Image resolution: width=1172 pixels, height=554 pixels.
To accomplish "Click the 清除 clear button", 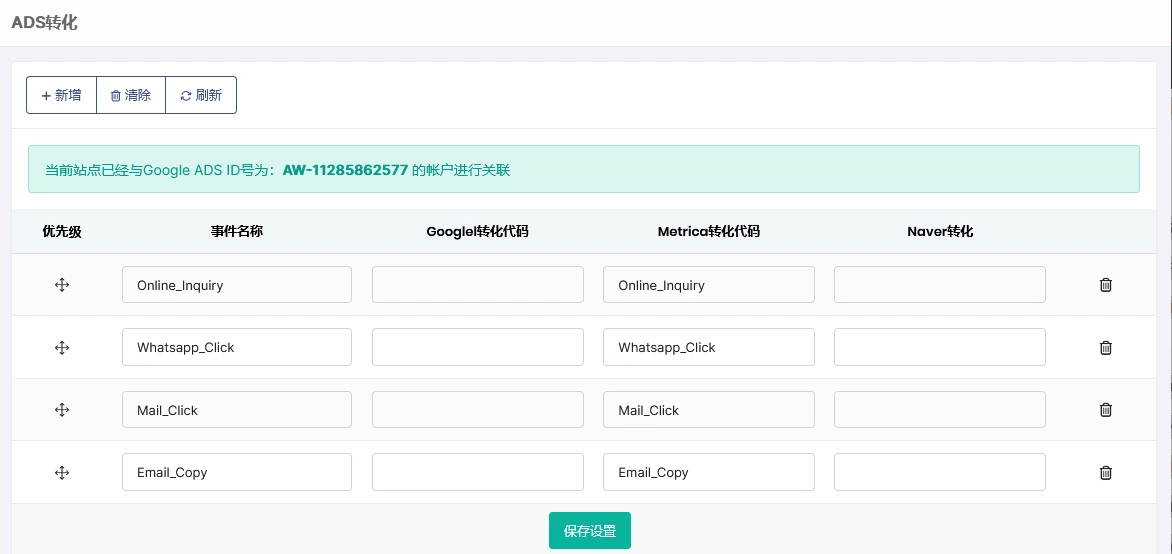I will 131,95.
